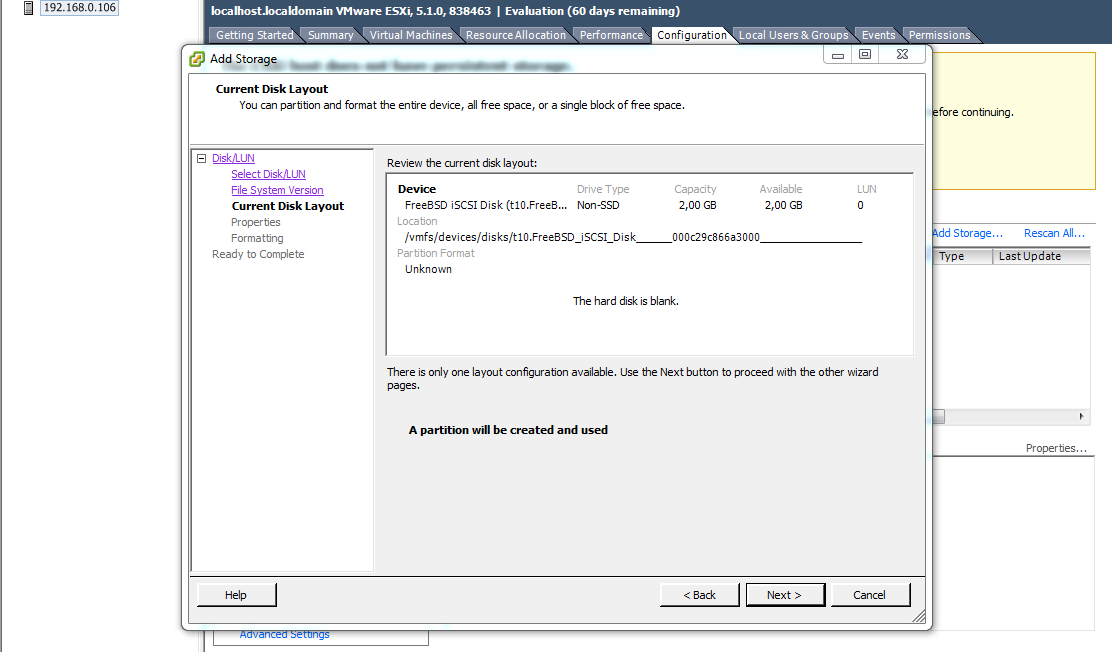1112x652 pixels.
Task: Close the Add Storage dialog
Action: [x=902, y=55]
